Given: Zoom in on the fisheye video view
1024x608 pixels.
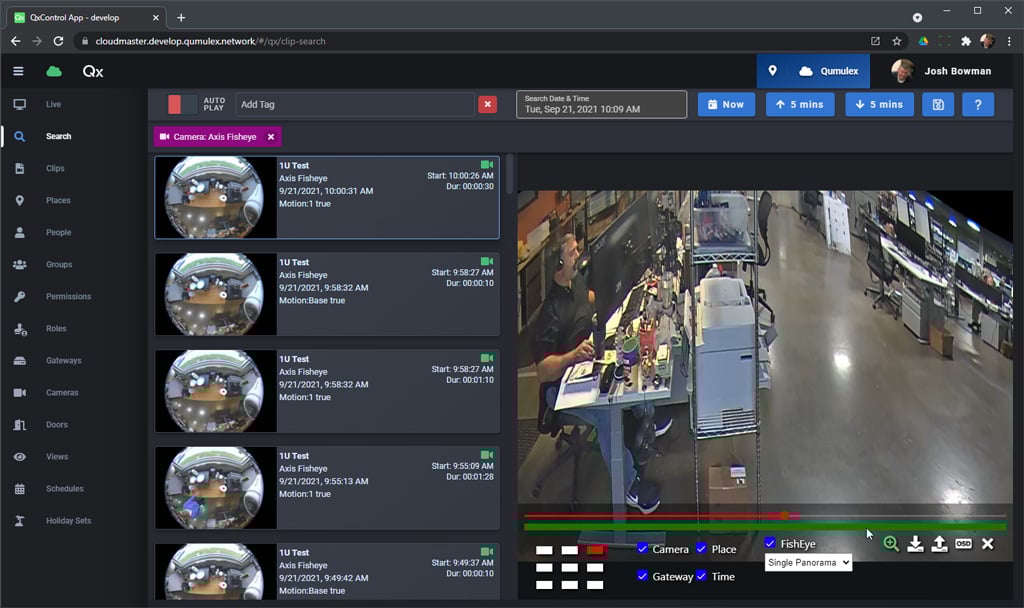Looking at the screenshot, I should [x=890, y=543].
